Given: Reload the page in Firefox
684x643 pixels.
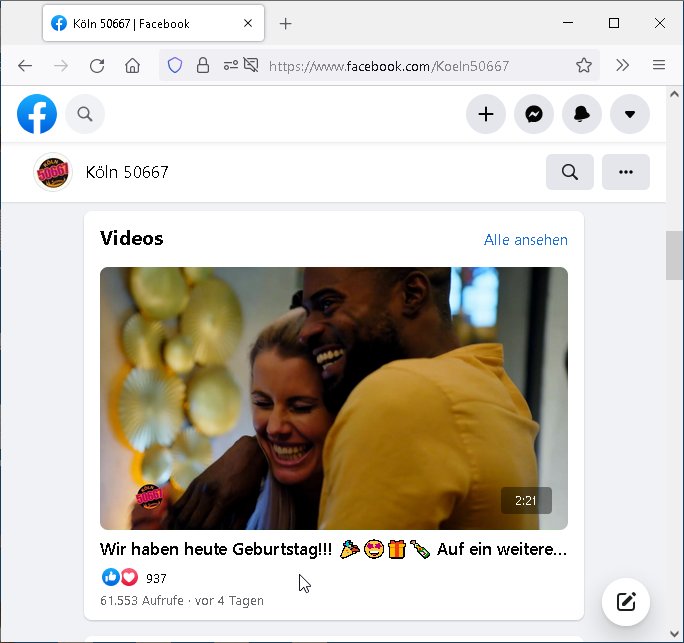Looking at the screenshot, I should click(x=97, y=66).
